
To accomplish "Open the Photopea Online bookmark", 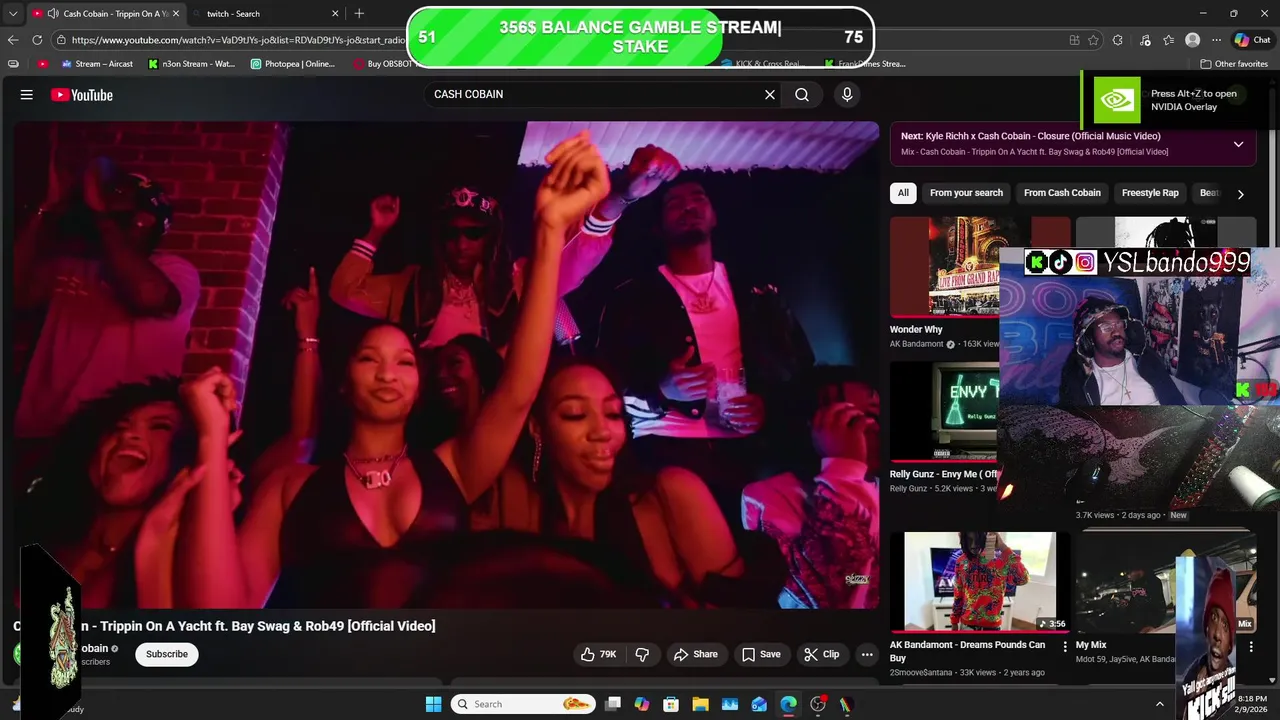I will point(293,64).
